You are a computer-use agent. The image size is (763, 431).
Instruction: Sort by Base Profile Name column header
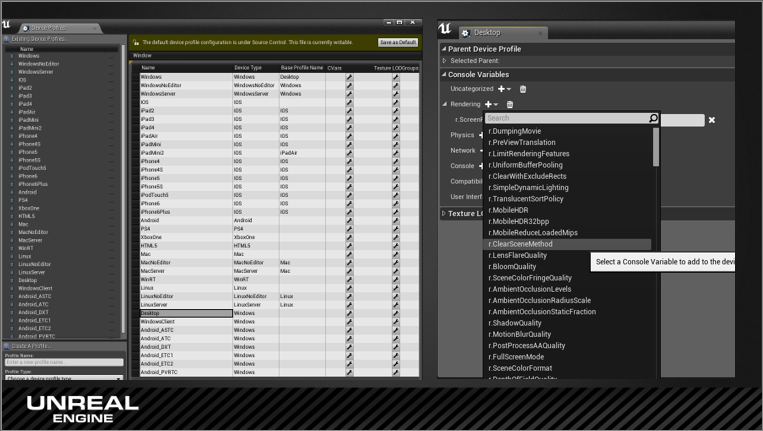click(x=302, y=68)
